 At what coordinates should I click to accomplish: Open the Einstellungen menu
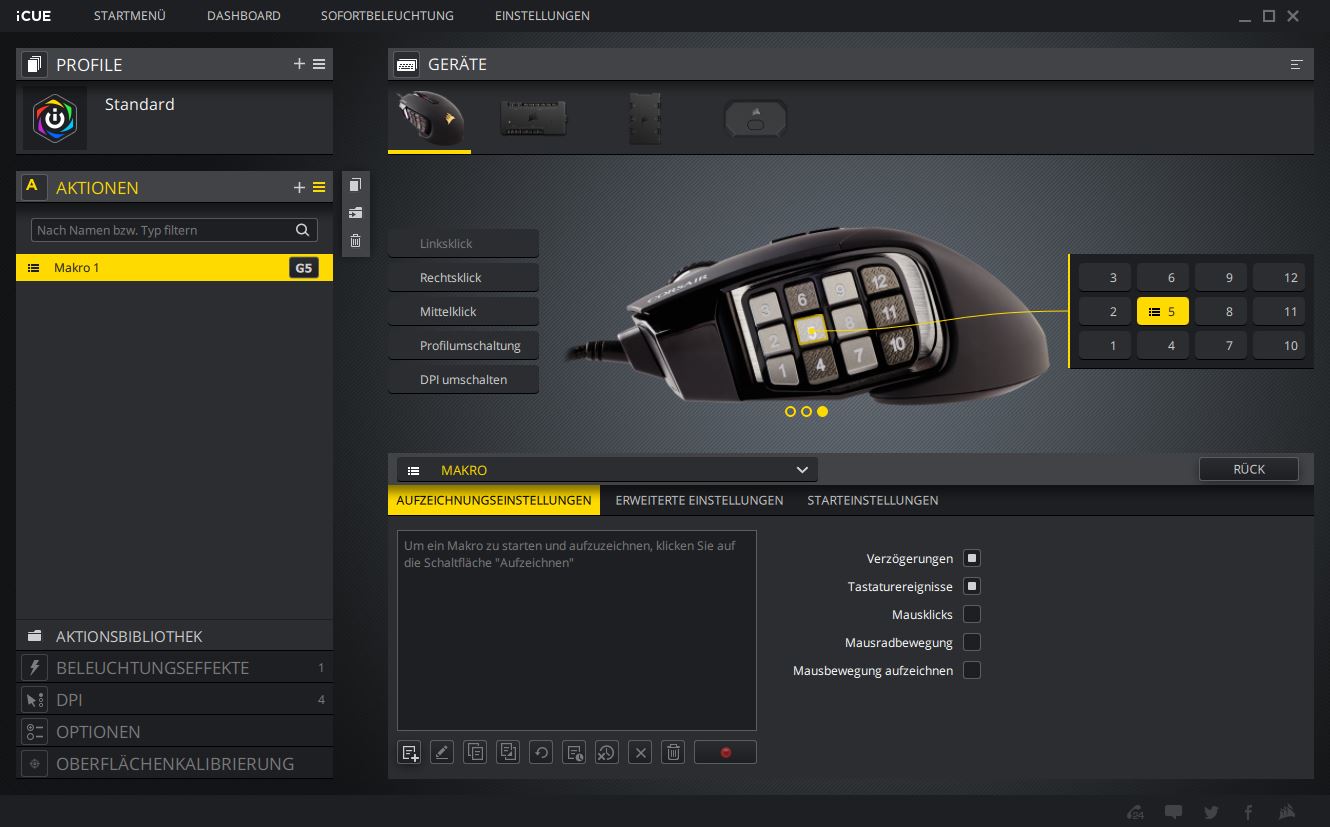point(542,16)
